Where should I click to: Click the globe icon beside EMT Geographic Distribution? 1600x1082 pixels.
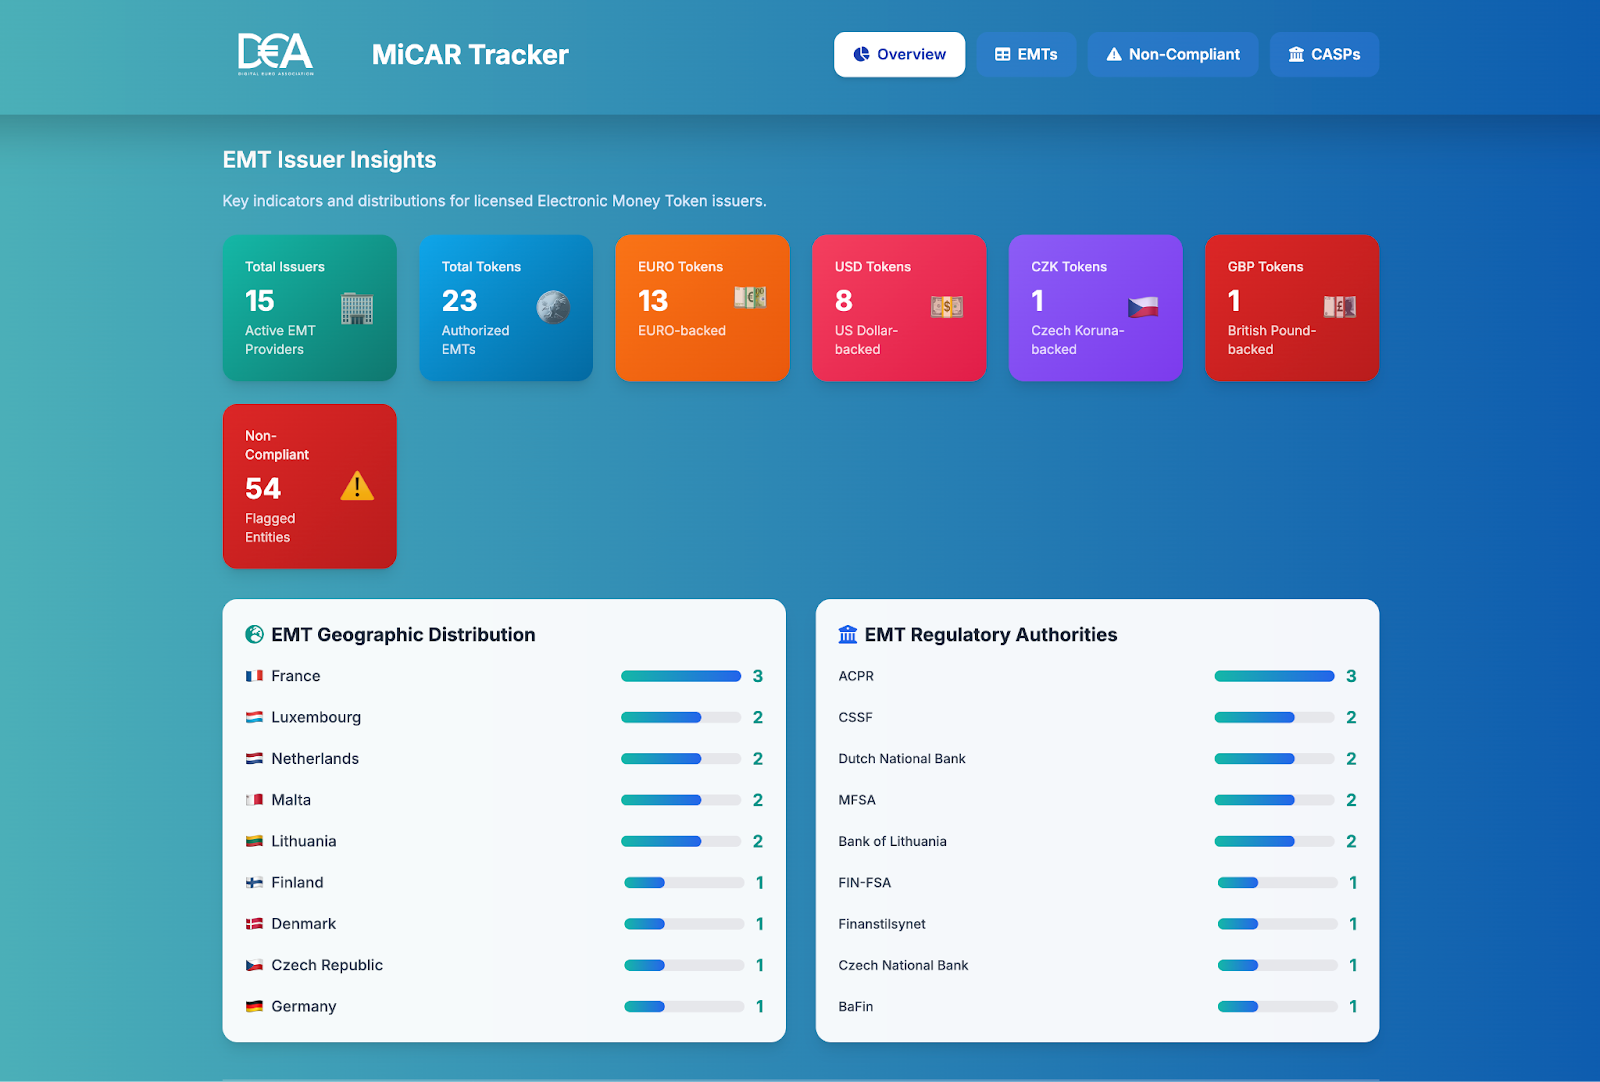click(255, 635)
